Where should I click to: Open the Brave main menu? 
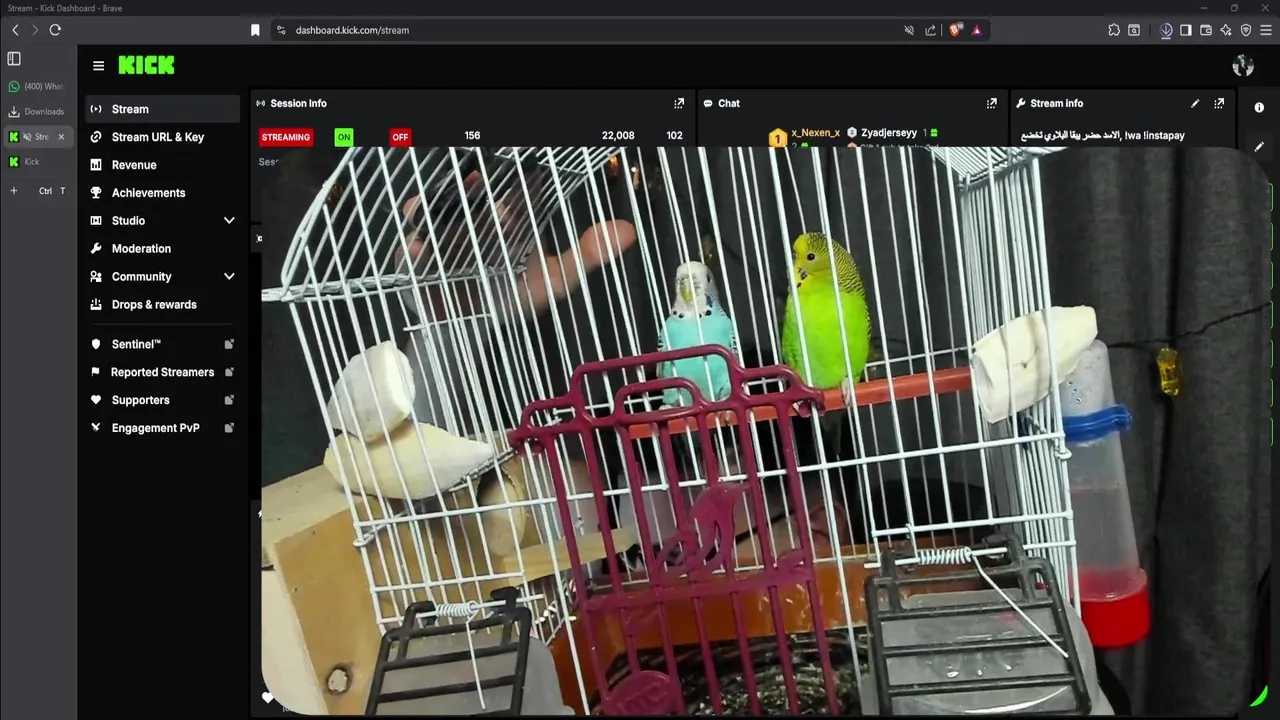pos(1266,30)
